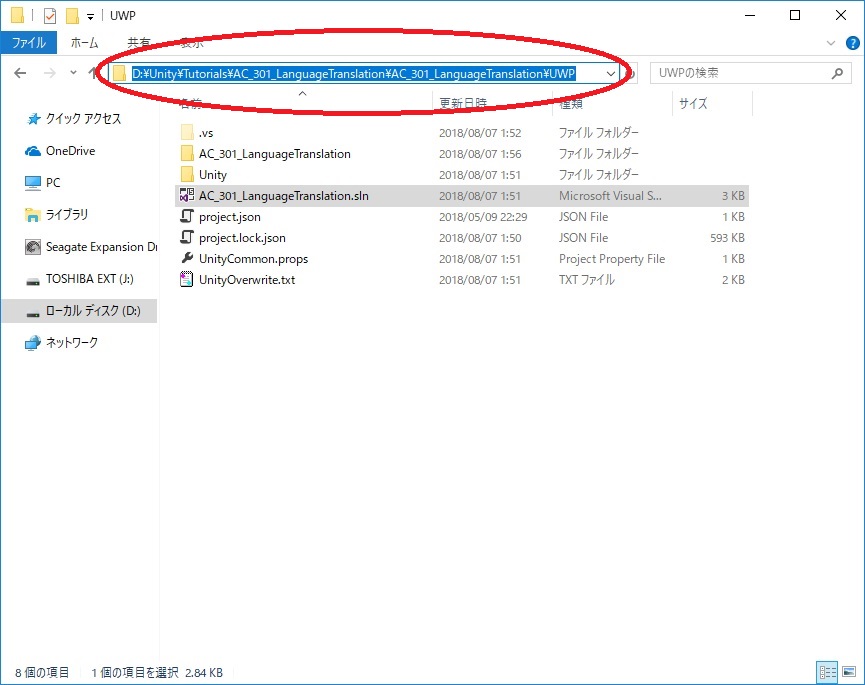
Task: Click the Quick Access star icon
Action: [x=34, y=119]
